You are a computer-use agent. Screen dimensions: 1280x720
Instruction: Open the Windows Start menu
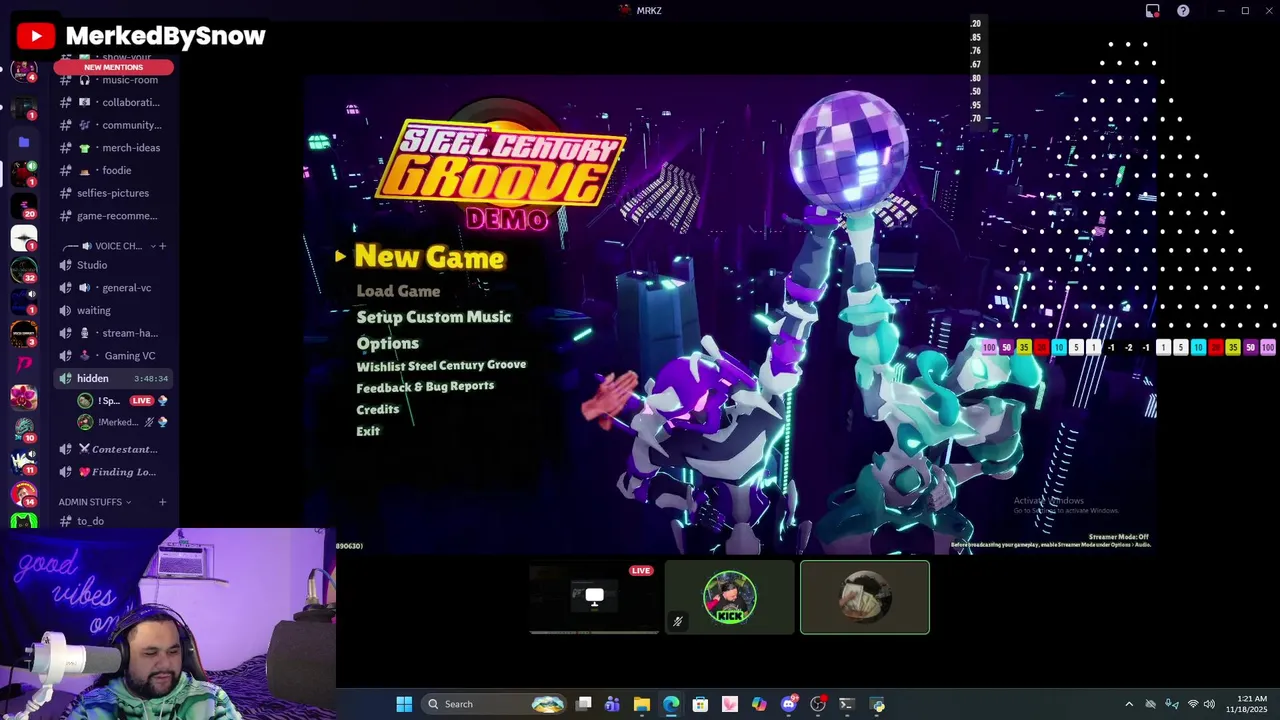click(404, 704)
